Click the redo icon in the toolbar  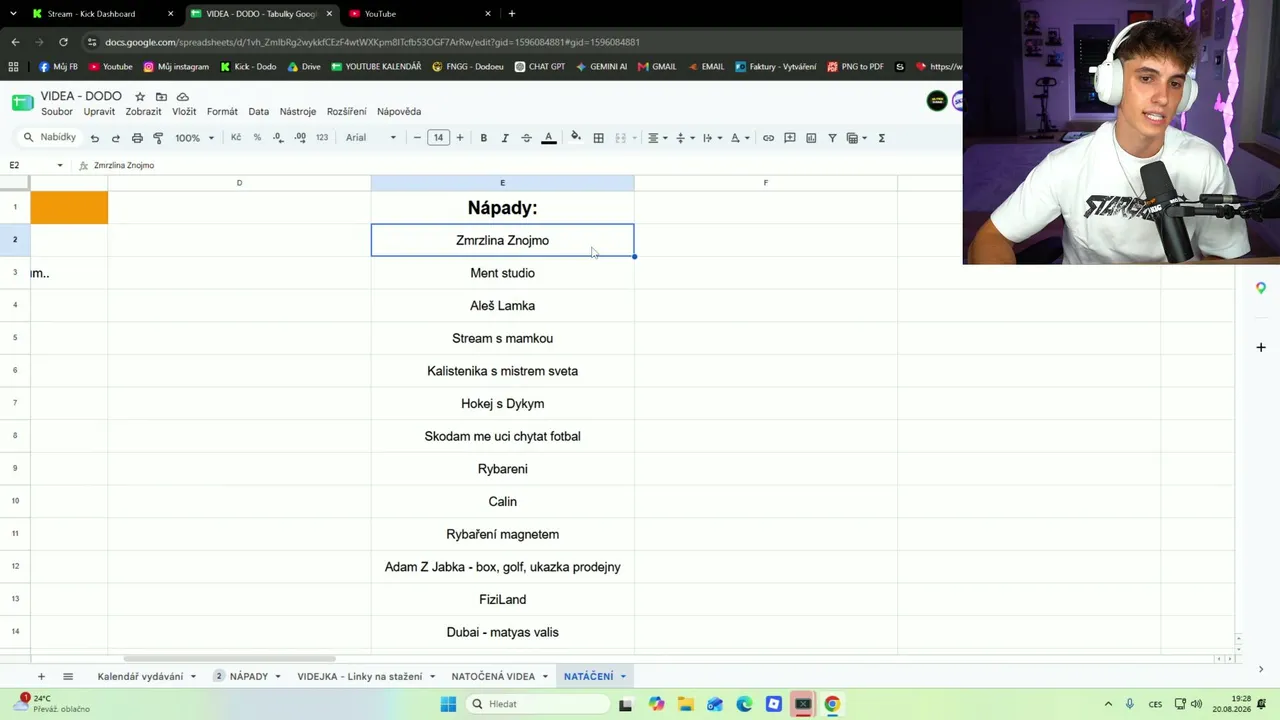[116, 138]
